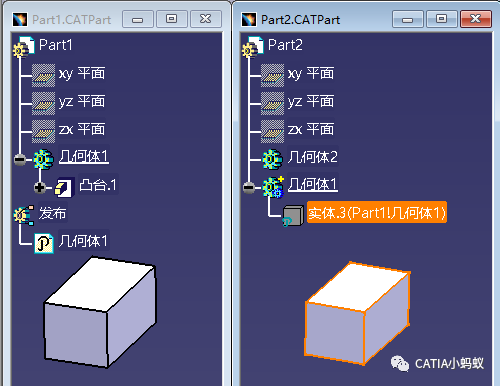Close the Part1.CATPart window
The image size is (500, 386).
[206, 19]
